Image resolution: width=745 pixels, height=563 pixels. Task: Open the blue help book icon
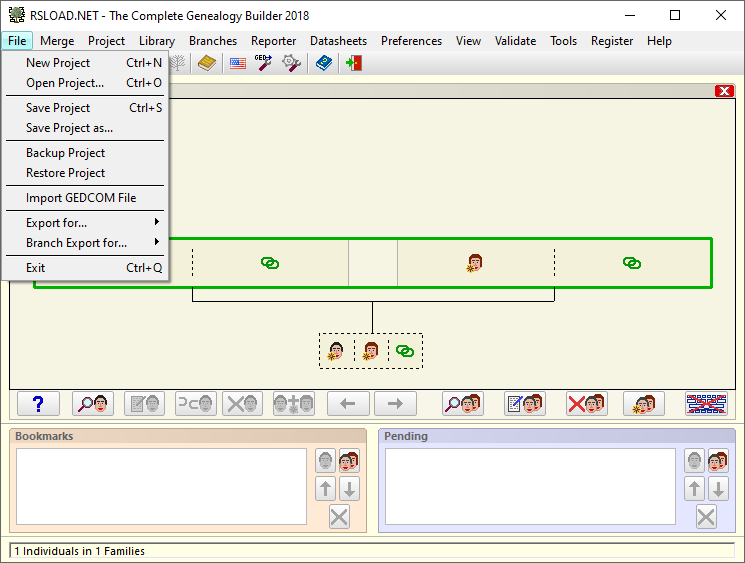click(324, 63)
